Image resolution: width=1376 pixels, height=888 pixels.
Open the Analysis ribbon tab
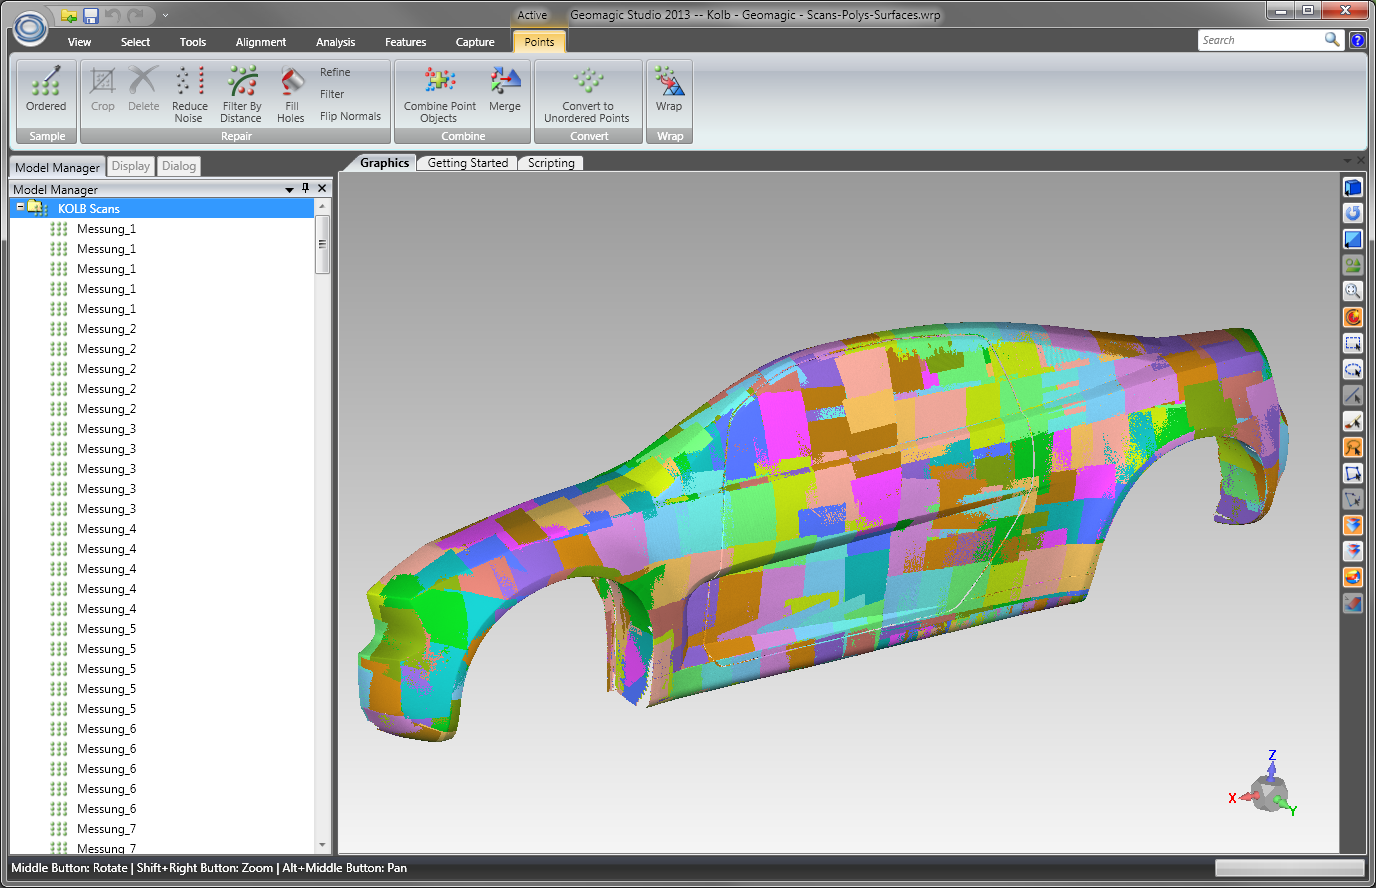tap(335, 42)
